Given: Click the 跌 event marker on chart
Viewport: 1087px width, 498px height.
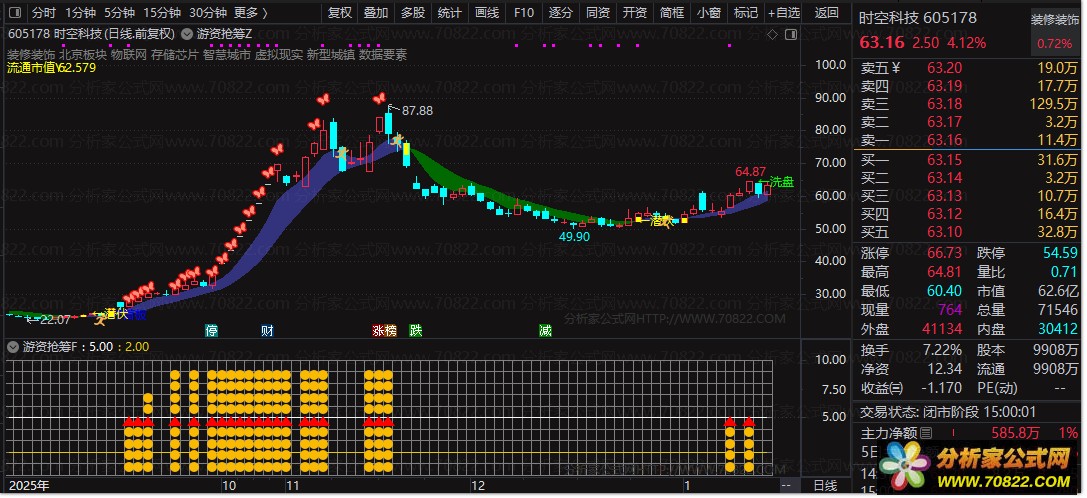Looking at the screenshot, I should pyautogui.click(x=415, y=331).
